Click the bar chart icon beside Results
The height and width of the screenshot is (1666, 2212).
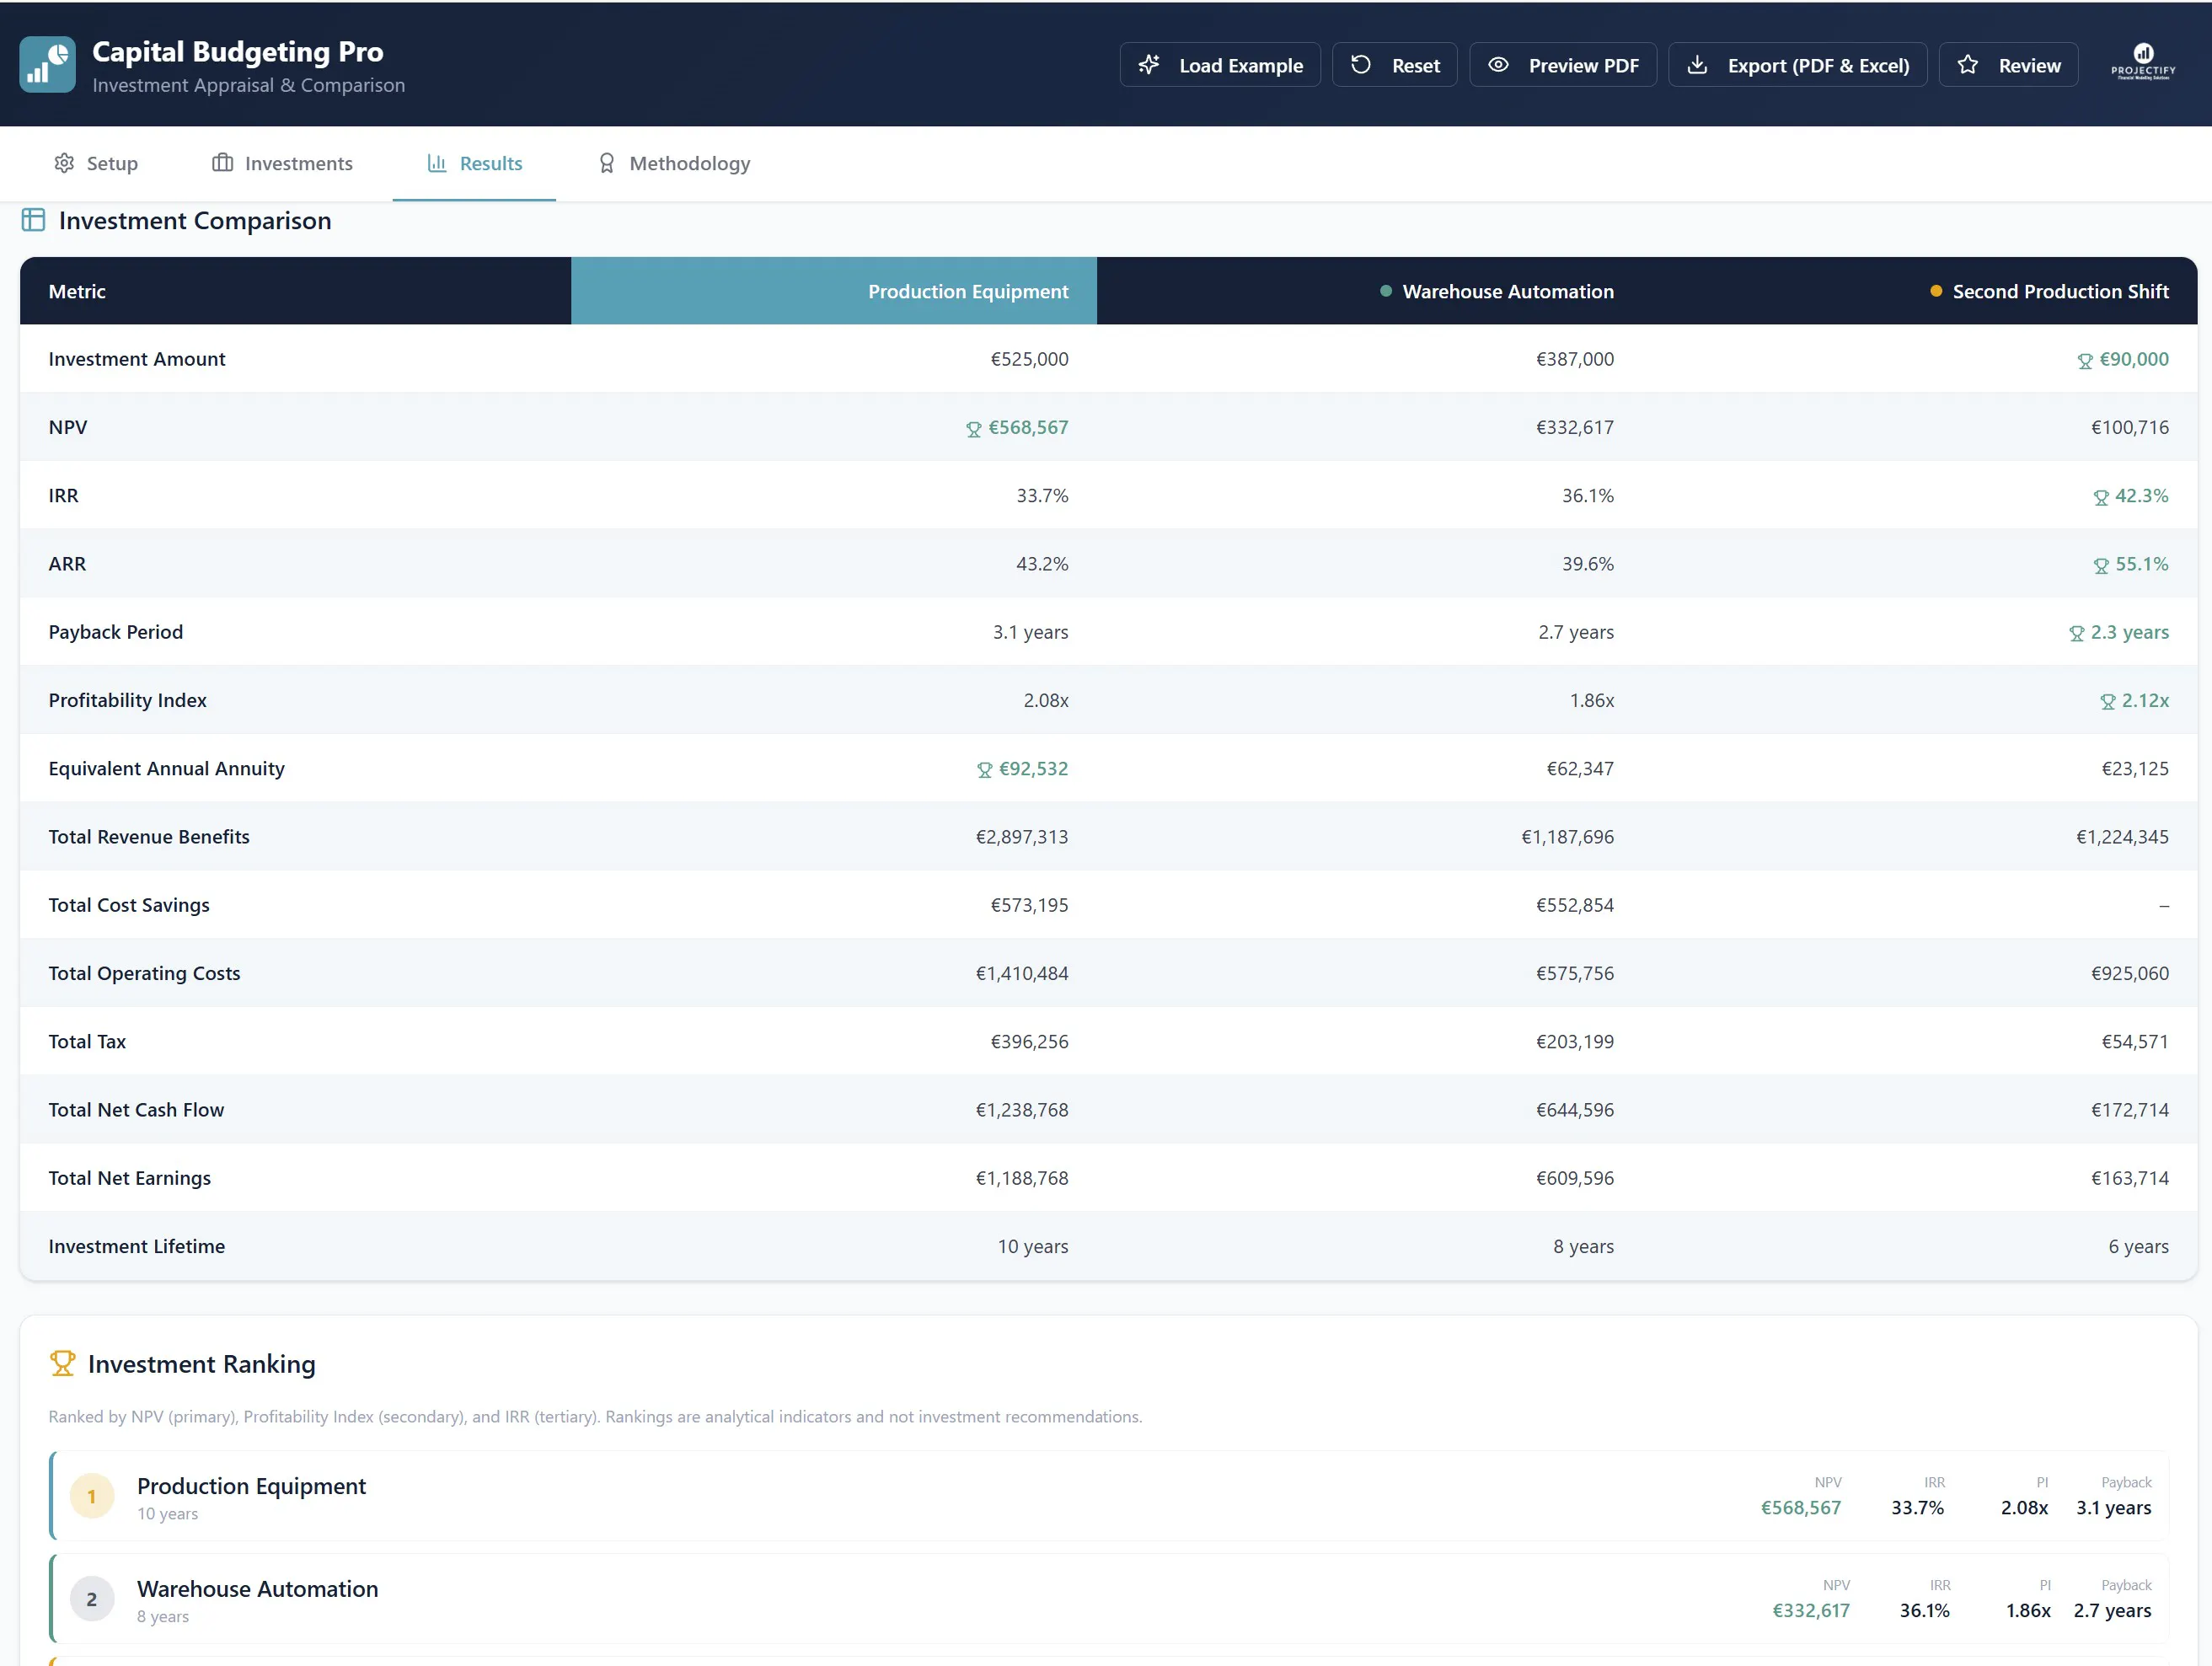[x=437, y=163]
